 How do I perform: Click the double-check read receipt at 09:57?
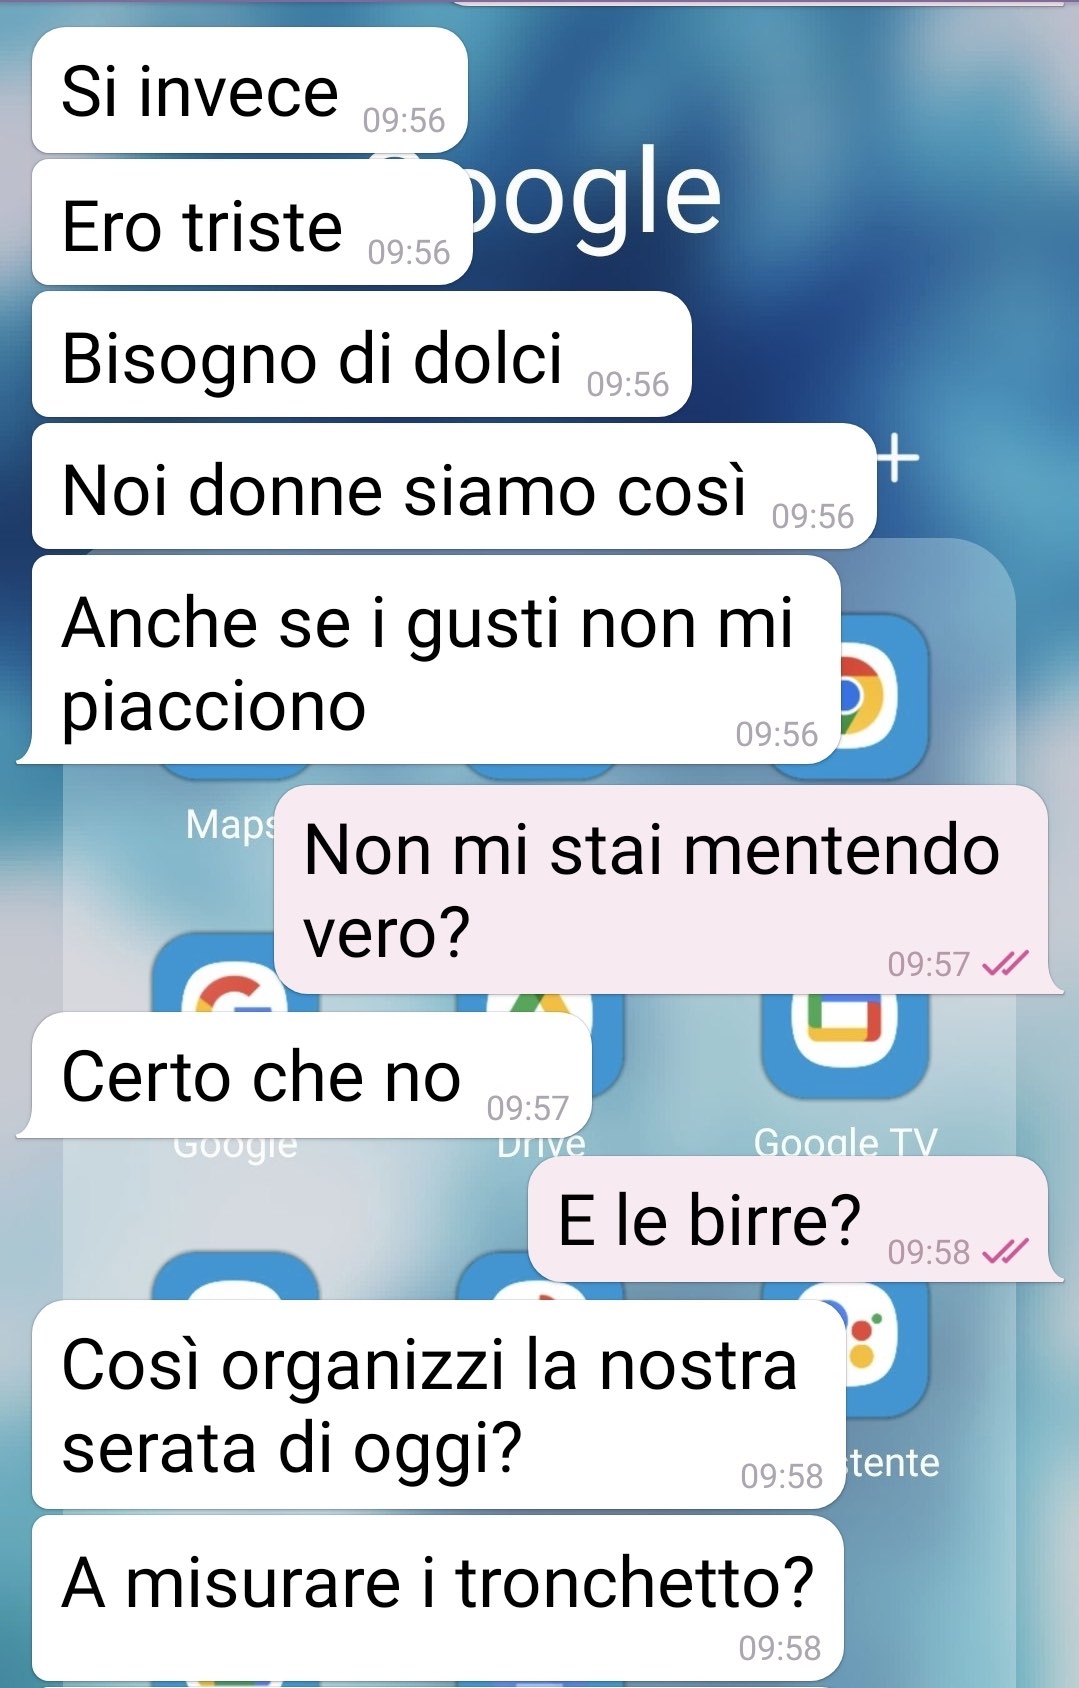[x=1005, y=963]
